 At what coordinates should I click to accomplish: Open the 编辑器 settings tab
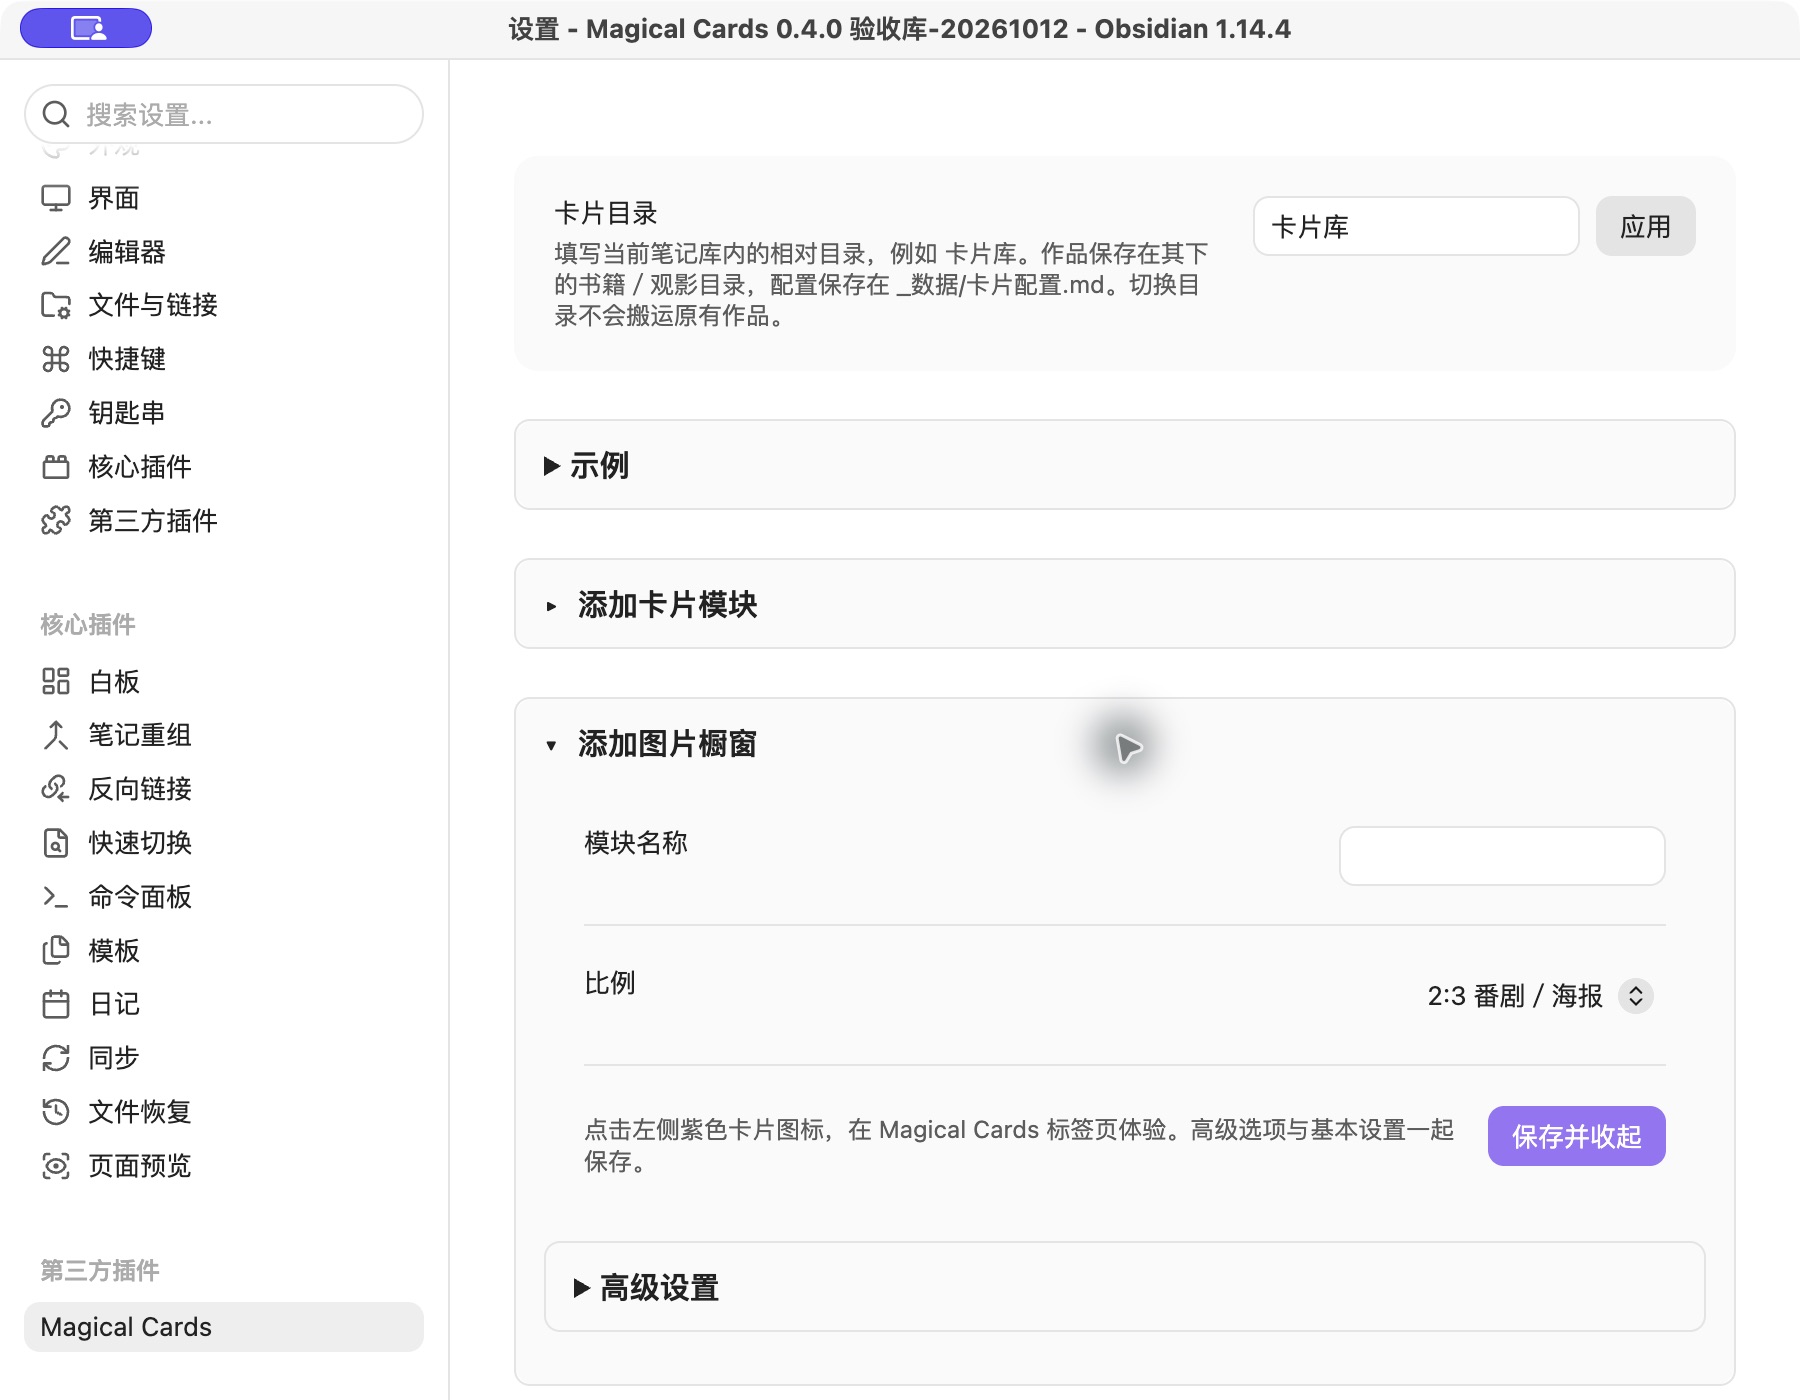coord(224,251)
